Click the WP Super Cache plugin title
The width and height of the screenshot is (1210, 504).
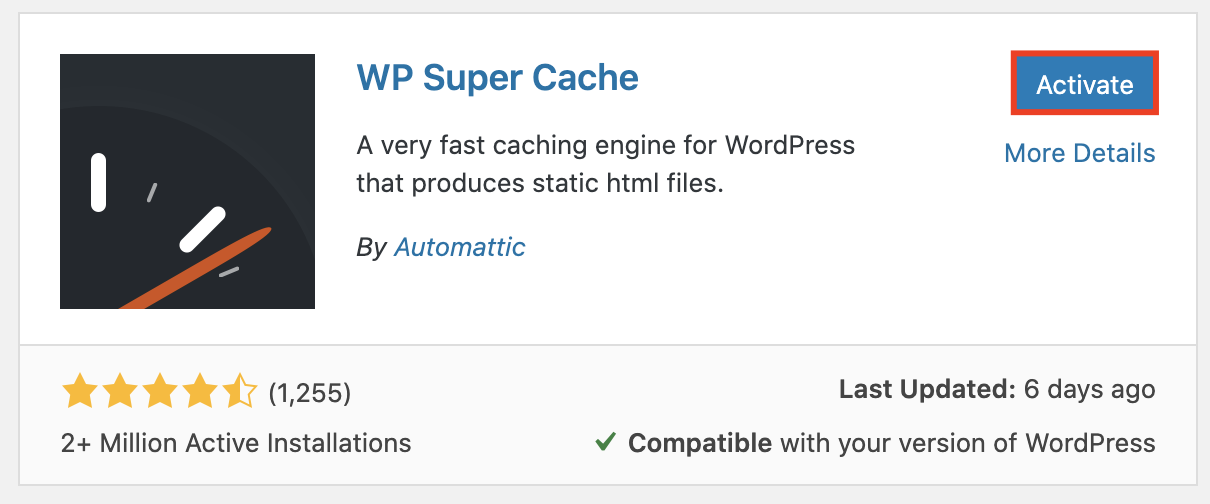(x=497, y=78)
